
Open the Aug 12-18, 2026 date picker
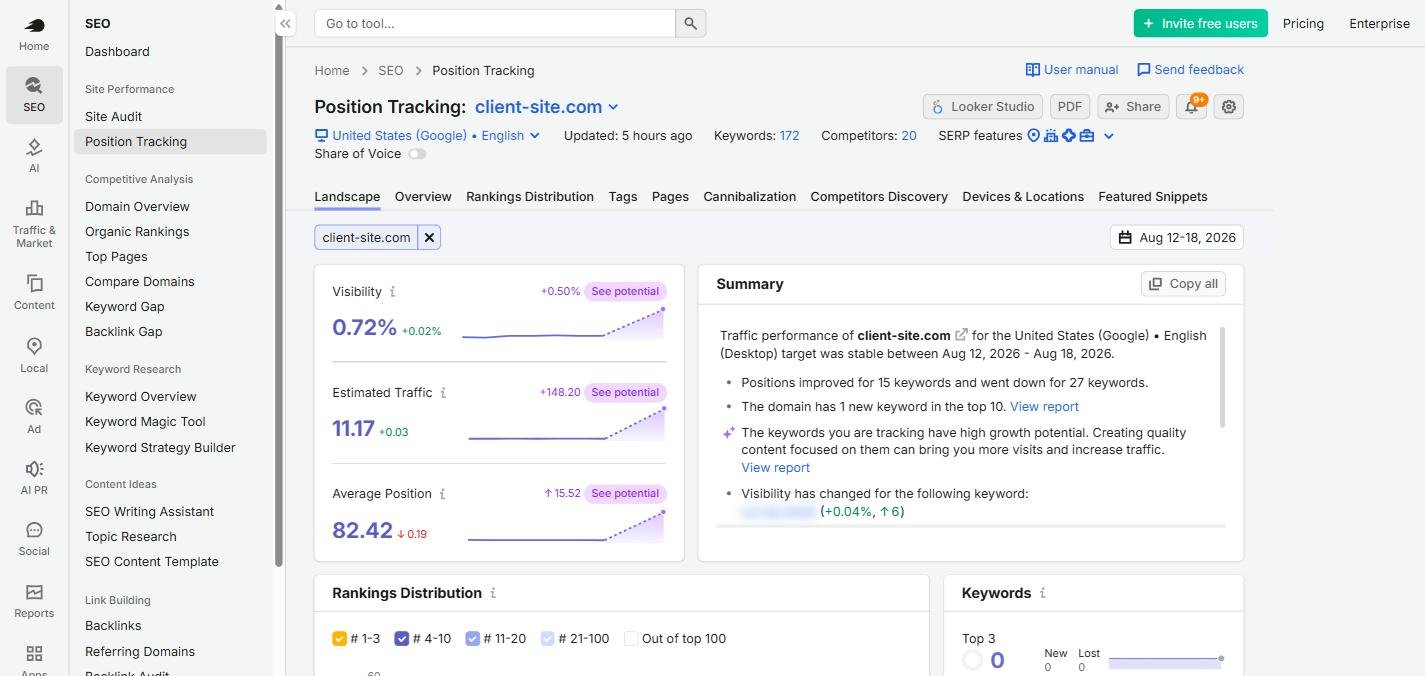pos(1177,237)
